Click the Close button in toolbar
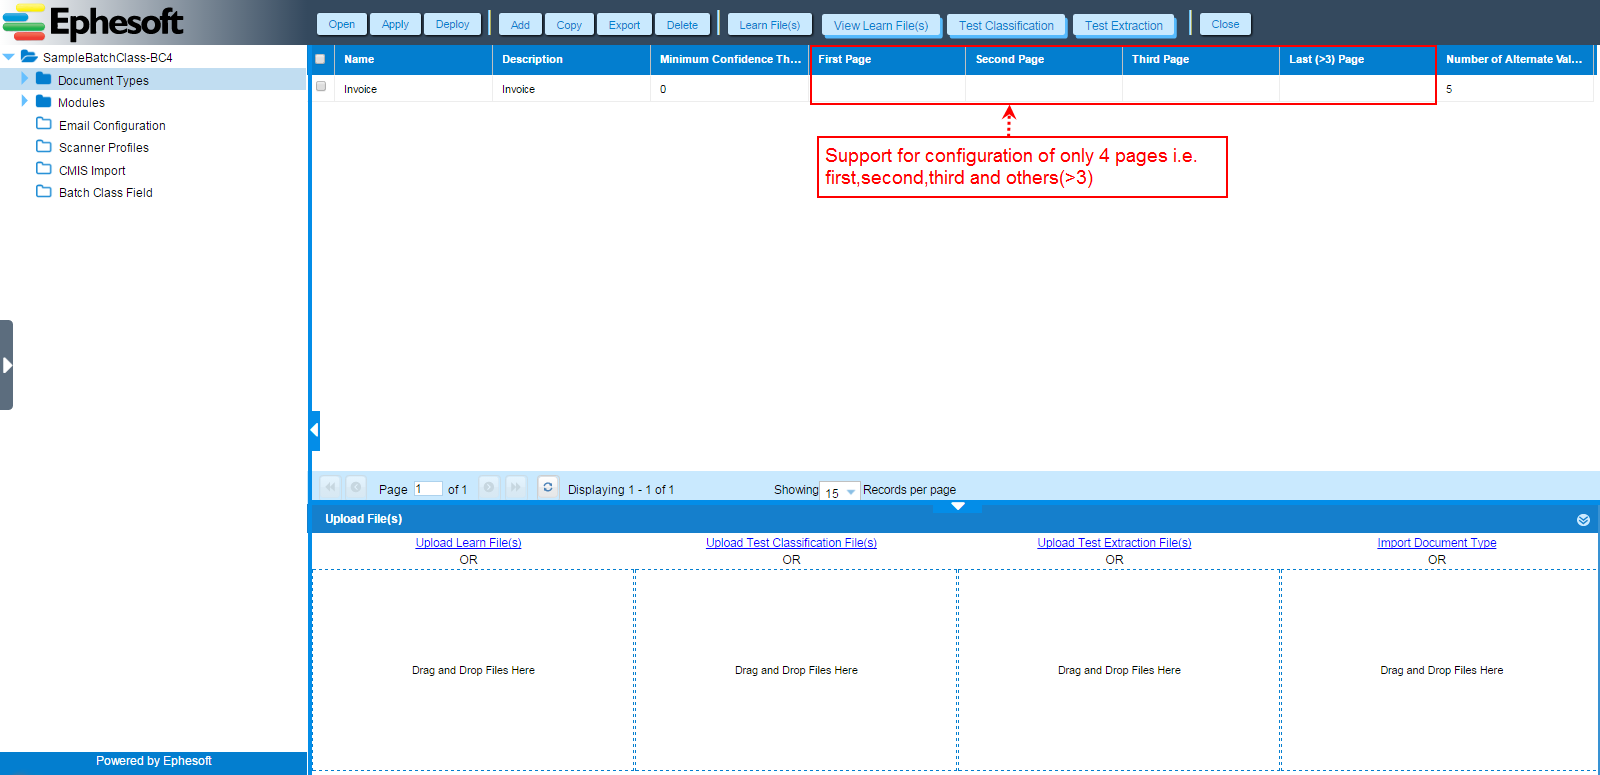1600x775 pixels. [x=1225, y=24]
